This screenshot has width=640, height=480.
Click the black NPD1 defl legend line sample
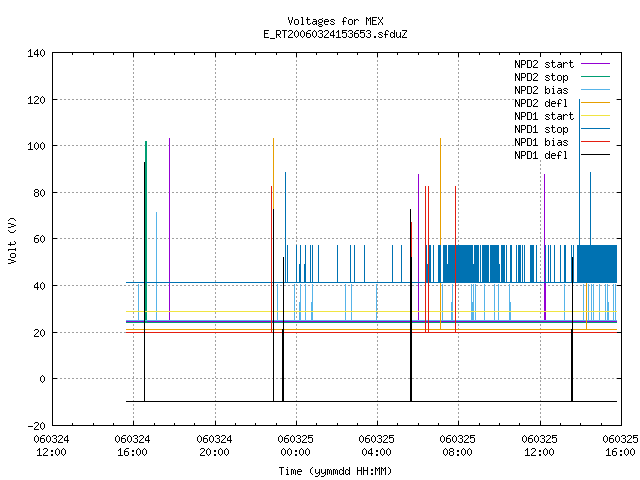(x=596, y=155)
